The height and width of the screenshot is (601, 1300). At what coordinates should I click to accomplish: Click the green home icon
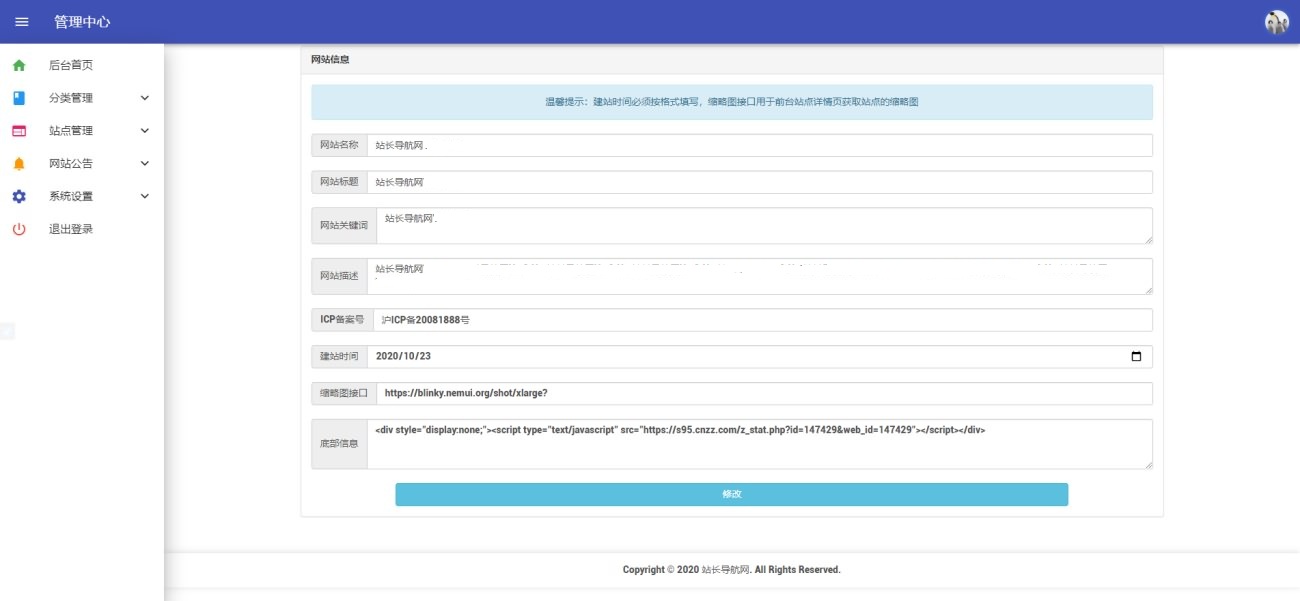(x=19, y=65)
